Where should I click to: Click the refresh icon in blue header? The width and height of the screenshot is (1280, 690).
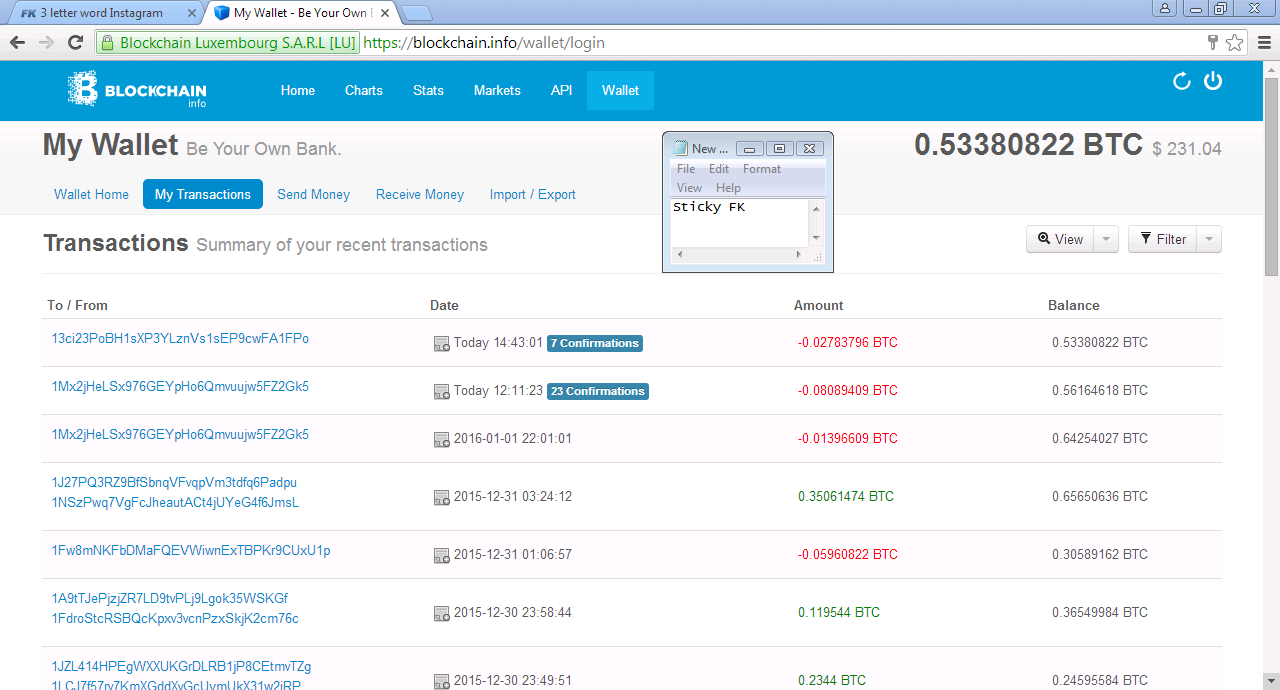[1181, 81]
